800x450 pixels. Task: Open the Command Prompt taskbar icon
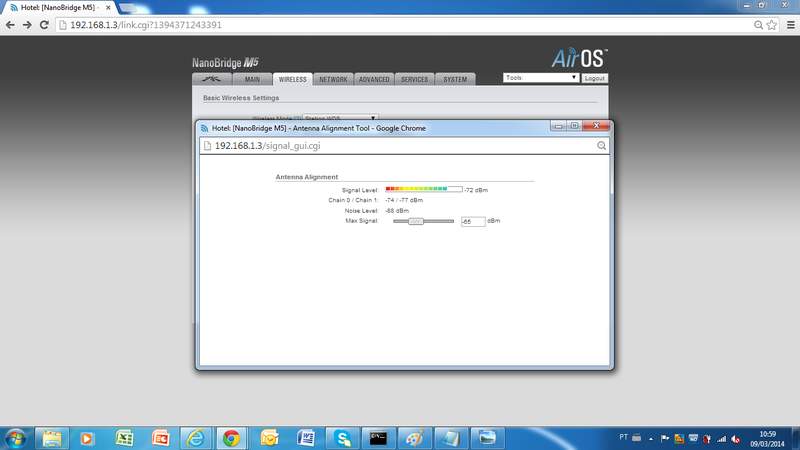tap(378, 438)
